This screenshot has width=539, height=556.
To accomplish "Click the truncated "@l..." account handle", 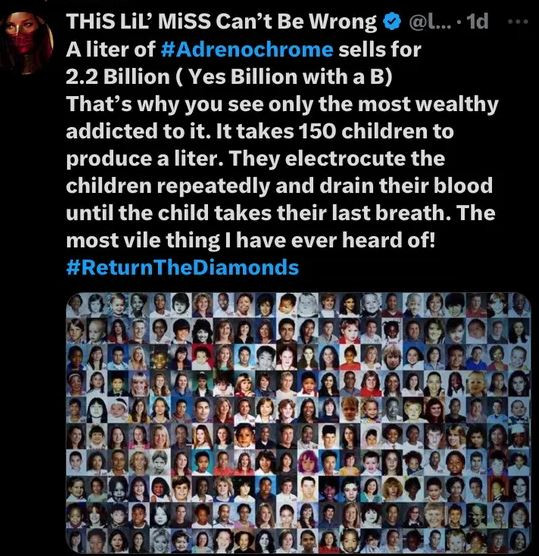I will (x=430, y=22).
